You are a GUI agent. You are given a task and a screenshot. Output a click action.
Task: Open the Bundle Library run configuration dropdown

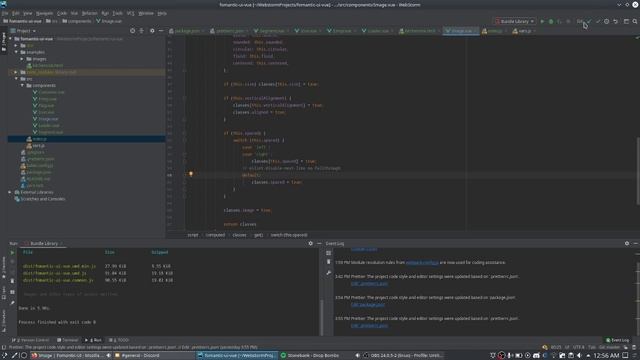click(514, 21)
